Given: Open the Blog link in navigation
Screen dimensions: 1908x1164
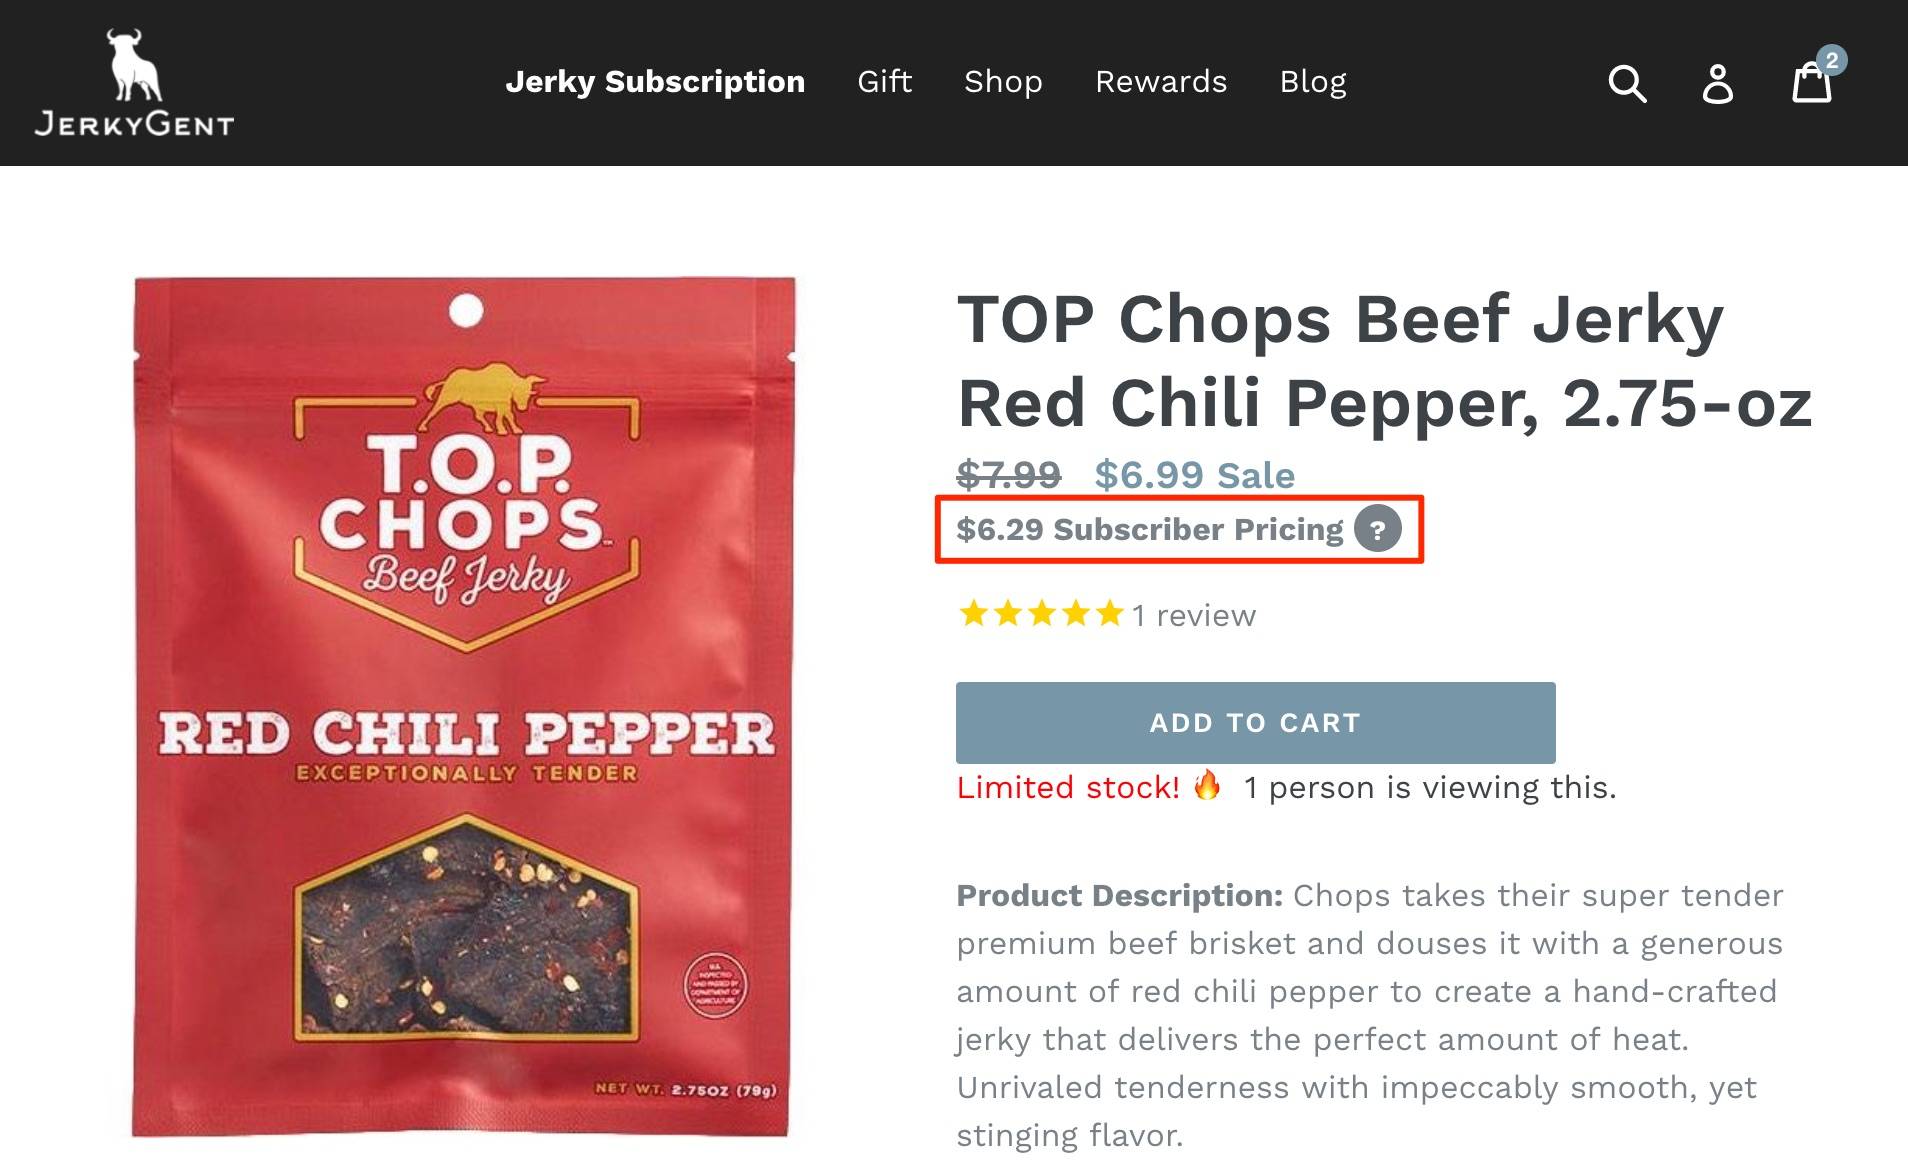Looking at the screenshot, I should [x=1313, y=82].
